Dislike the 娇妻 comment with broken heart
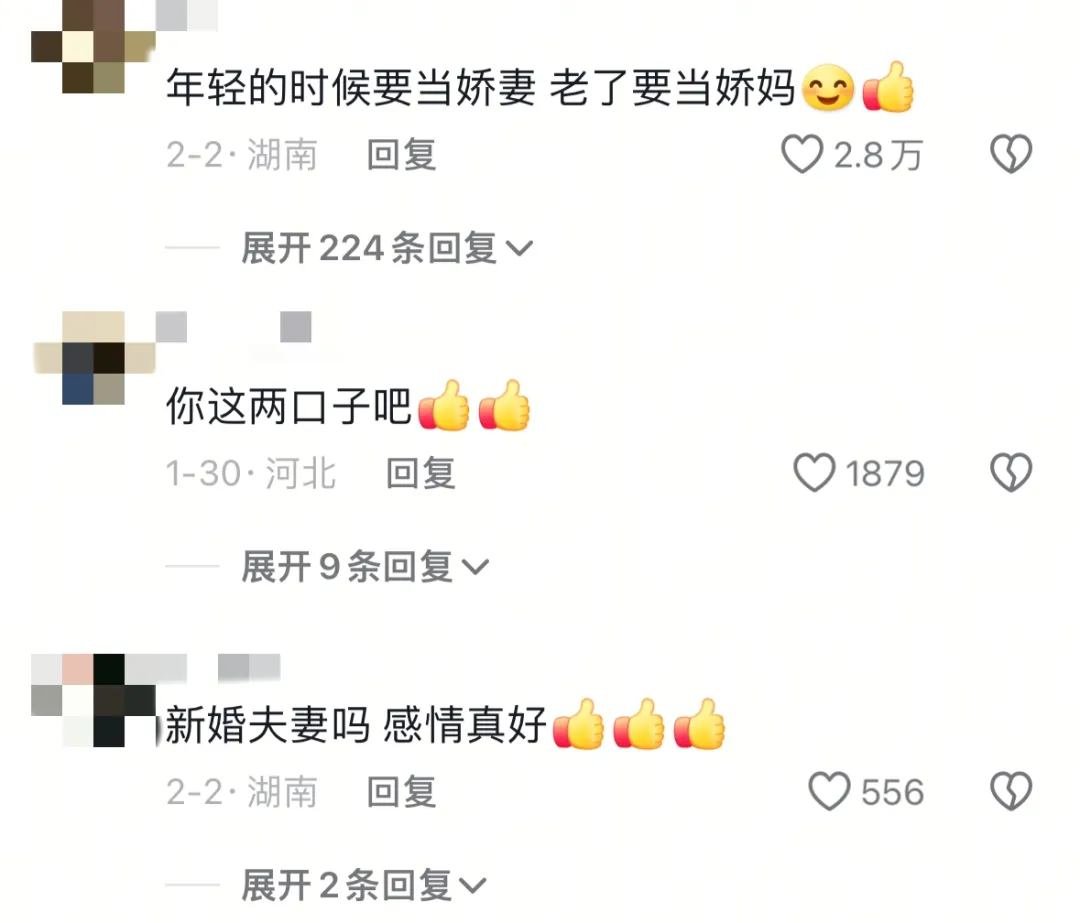Image resolution: width=1080 pixels, height=923 pixels. click(x=1010, y=154)
